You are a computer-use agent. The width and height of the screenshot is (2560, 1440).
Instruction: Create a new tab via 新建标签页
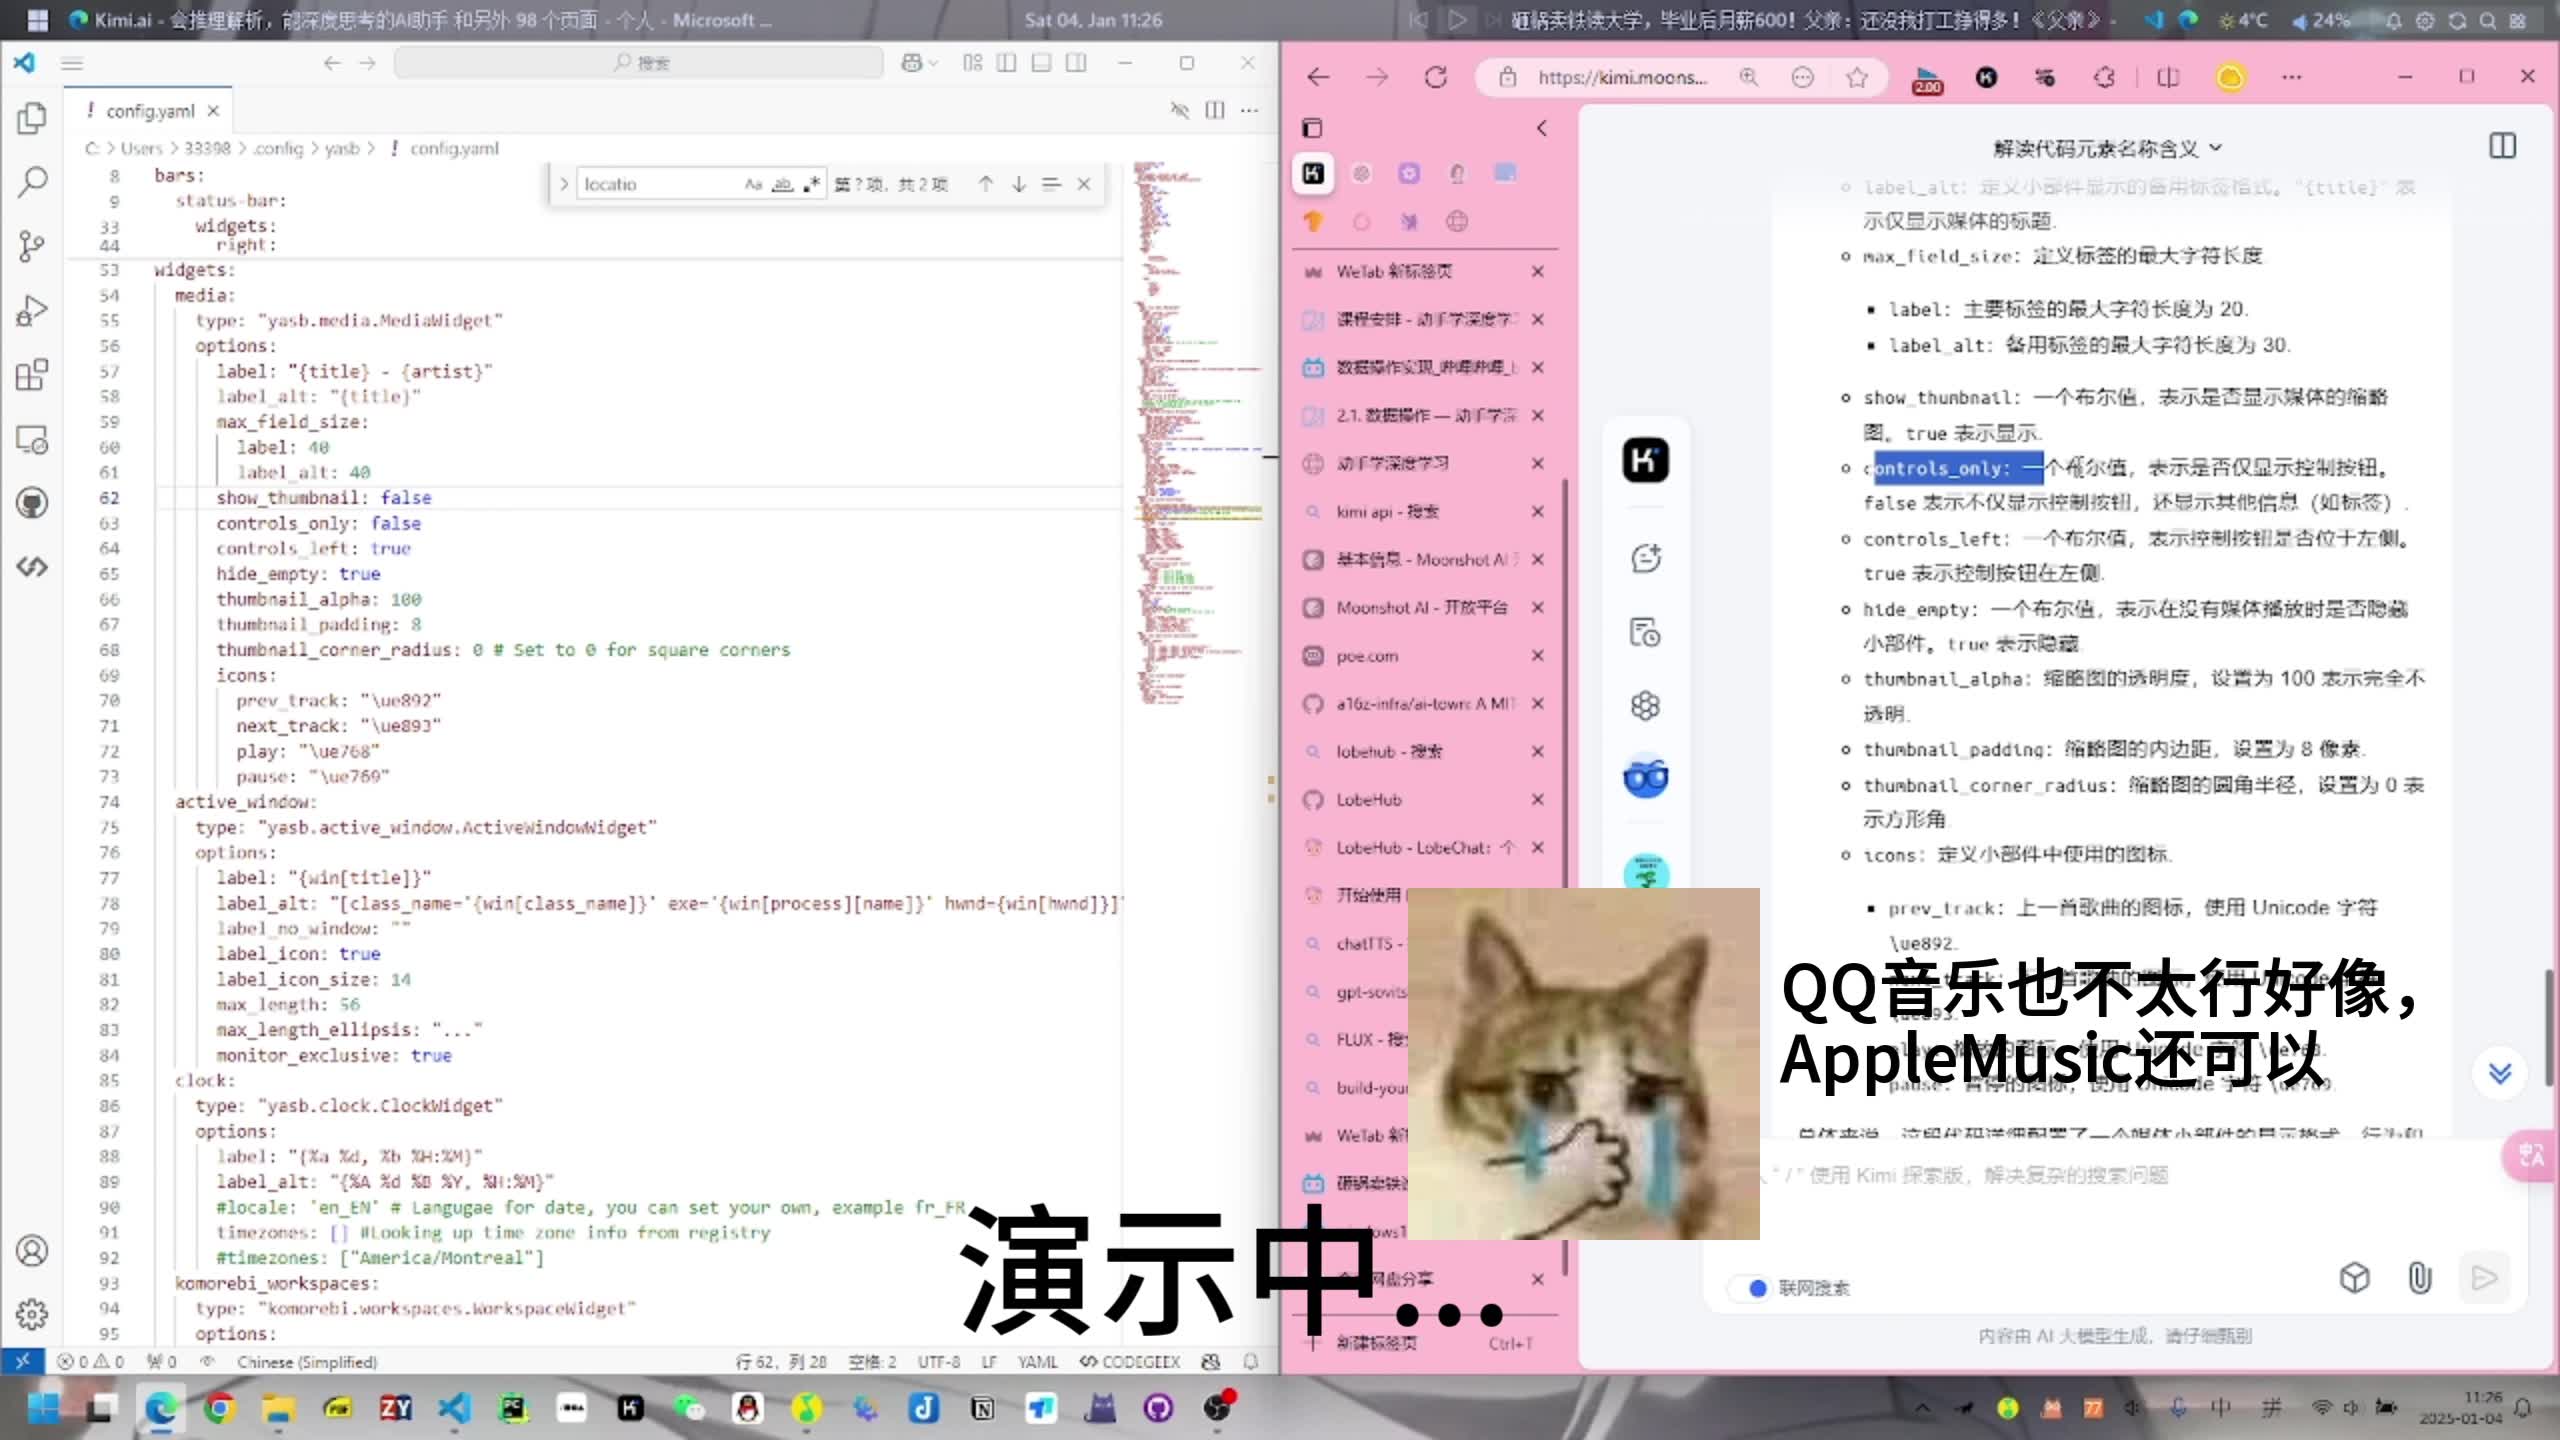[1375, 1344]
